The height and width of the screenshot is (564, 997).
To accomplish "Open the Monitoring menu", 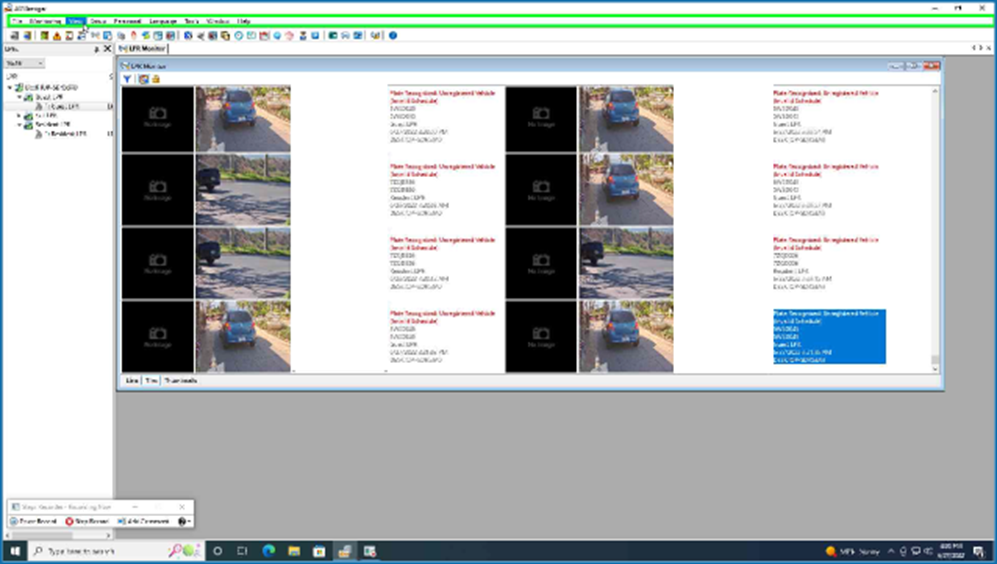I will (45, 20).
